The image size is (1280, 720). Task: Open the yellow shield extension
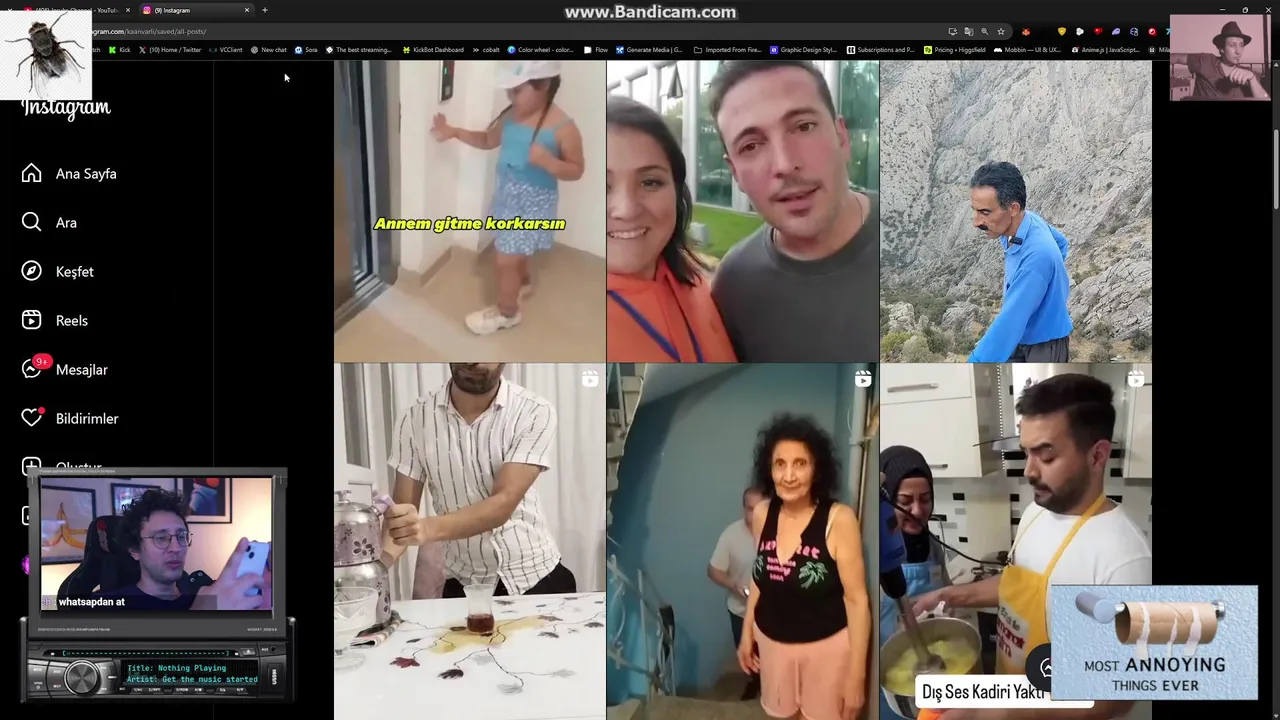[1062, 31]
